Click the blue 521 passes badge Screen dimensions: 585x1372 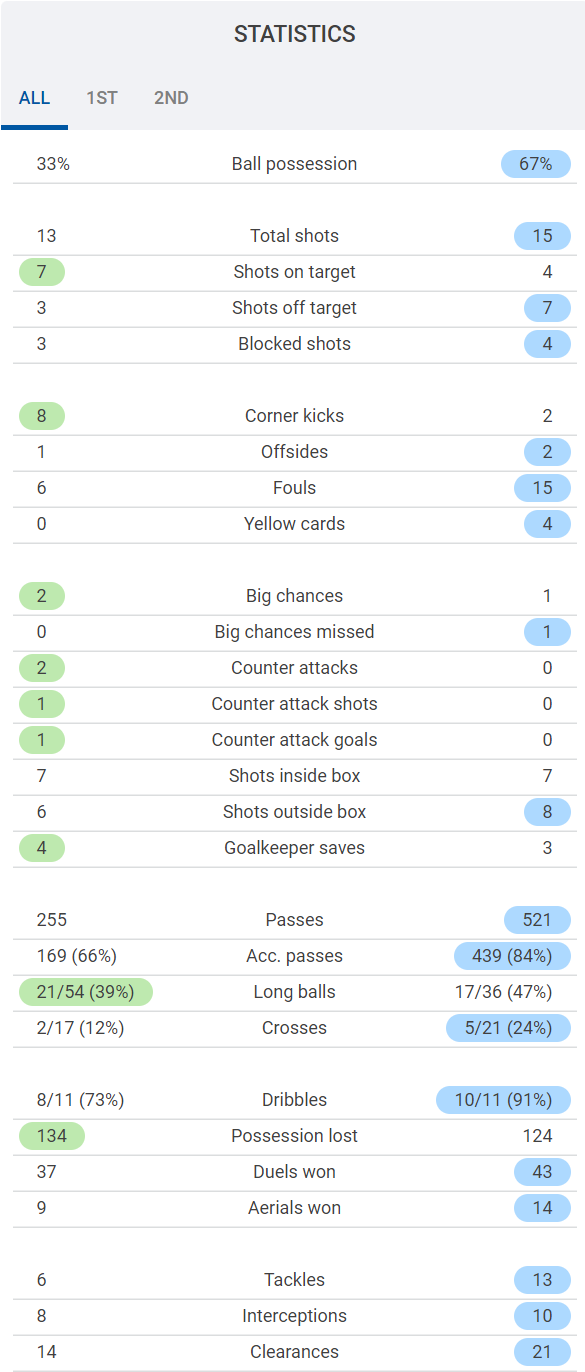tap(538, 920)
